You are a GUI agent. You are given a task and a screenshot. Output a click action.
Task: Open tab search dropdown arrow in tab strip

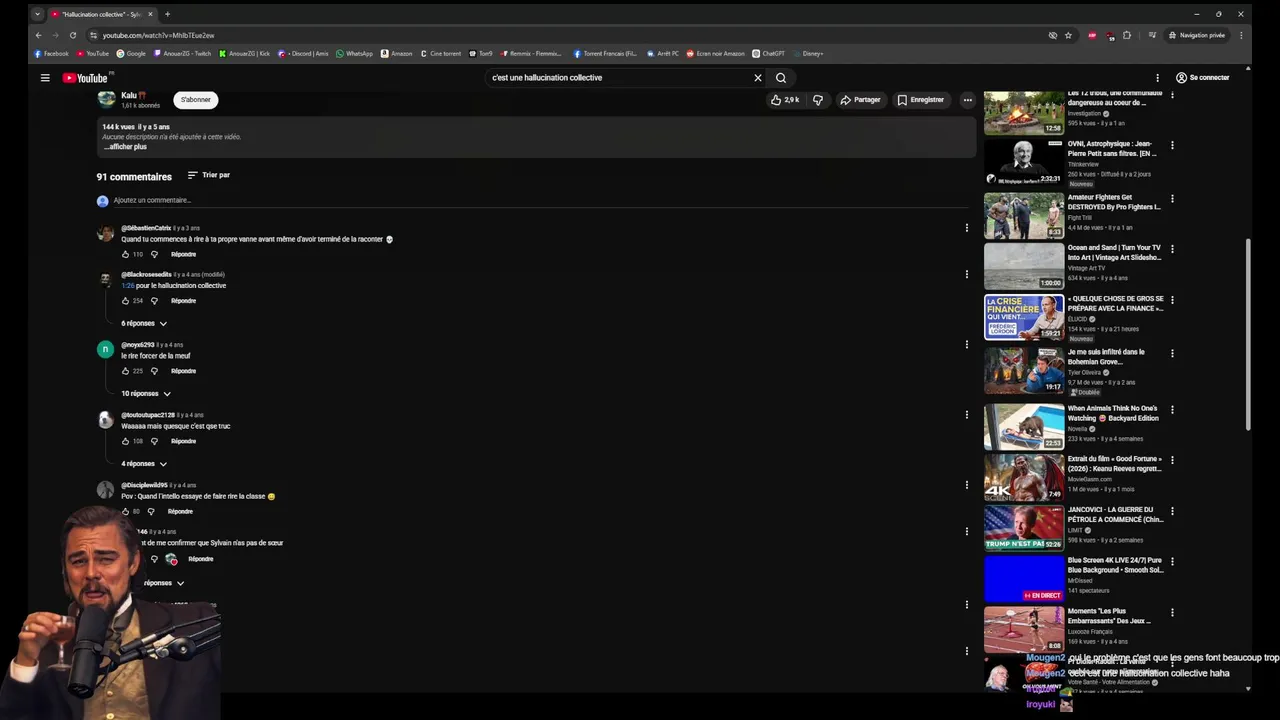point(37,14)
